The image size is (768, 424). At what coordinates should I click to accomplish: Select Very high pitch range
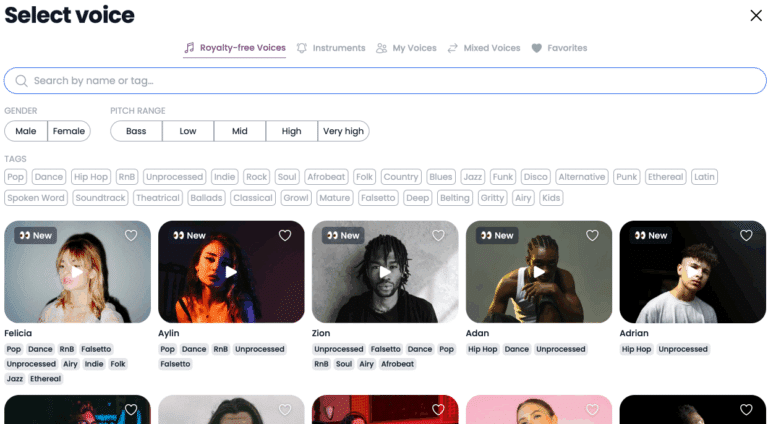point(343,131)
